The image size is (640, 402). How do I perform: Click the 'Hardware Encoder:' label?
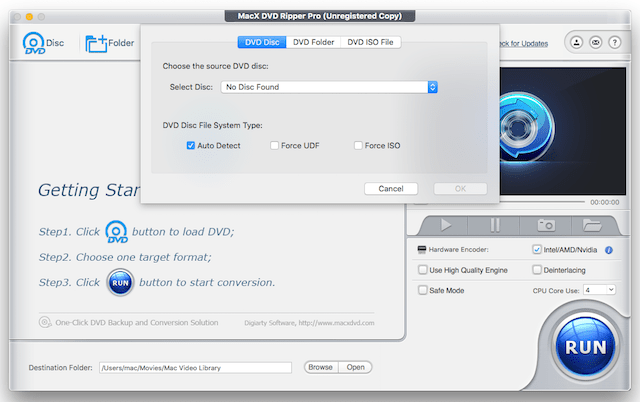coord(458,249)
